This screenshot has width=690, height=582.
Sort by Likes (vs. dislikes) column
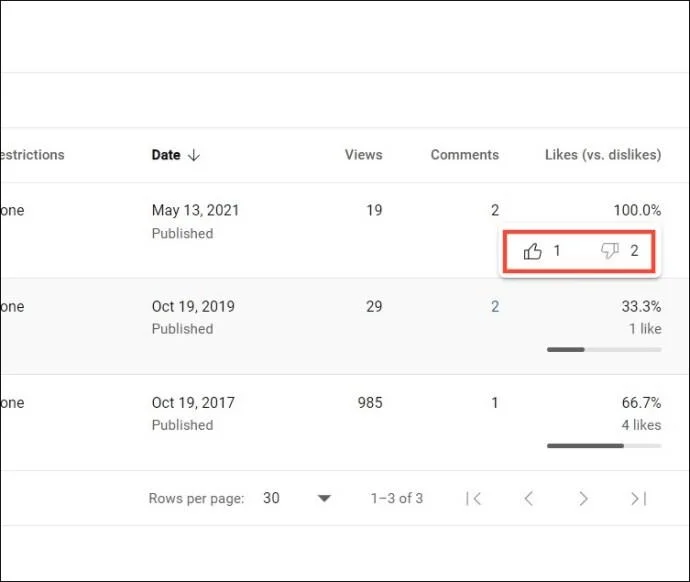tap(603, 155)
